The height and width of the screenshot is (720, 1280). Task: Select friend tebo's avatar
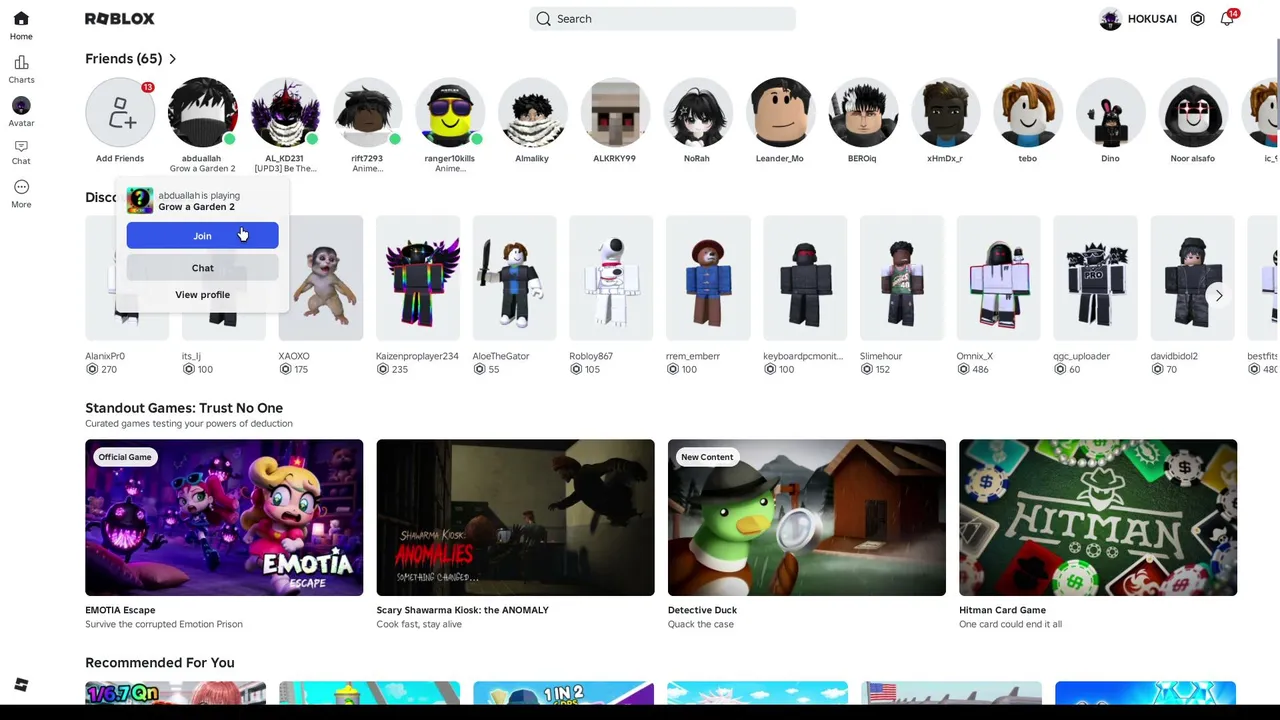(x=1027, y=112)
